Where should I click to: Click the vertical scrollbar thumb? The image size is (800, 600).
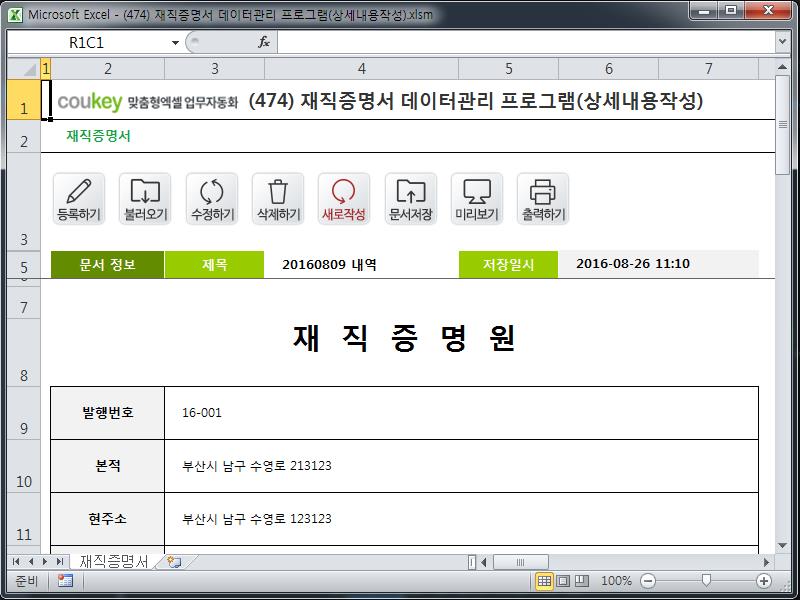pos(782,125)
